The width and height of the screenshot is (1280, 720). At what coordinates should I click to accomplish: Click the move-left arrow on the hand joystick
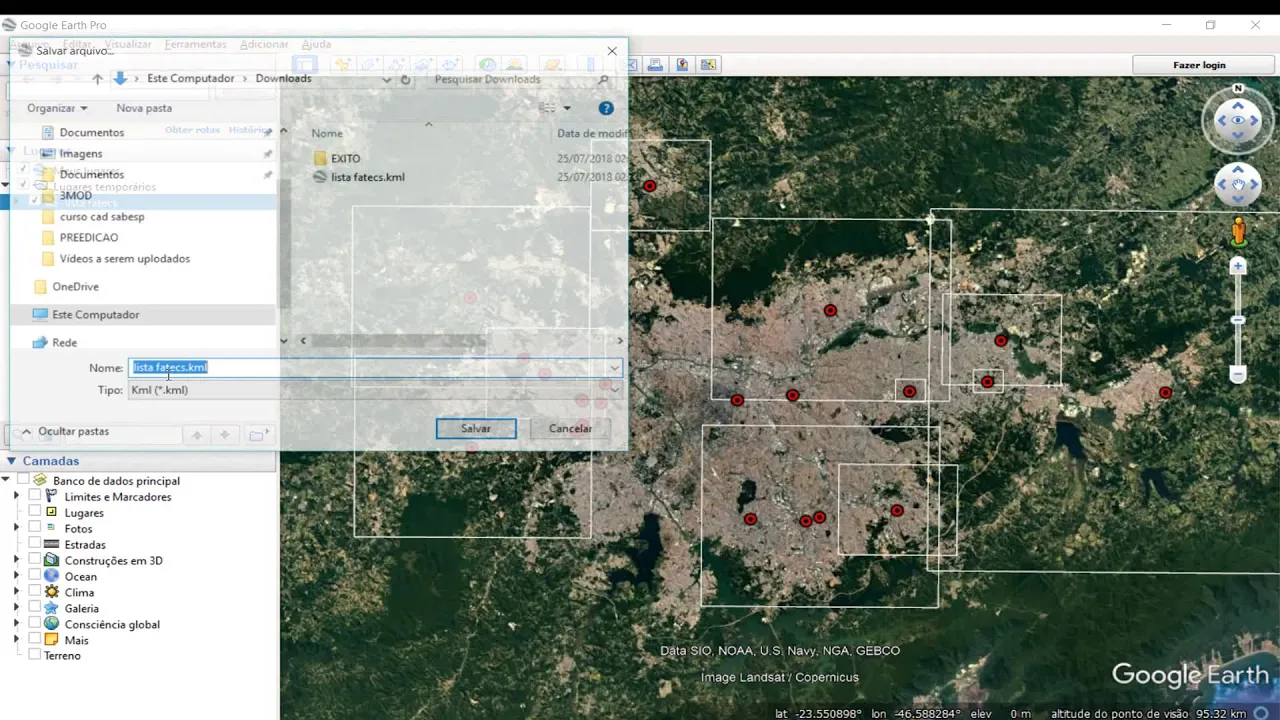coord(1222,185)
